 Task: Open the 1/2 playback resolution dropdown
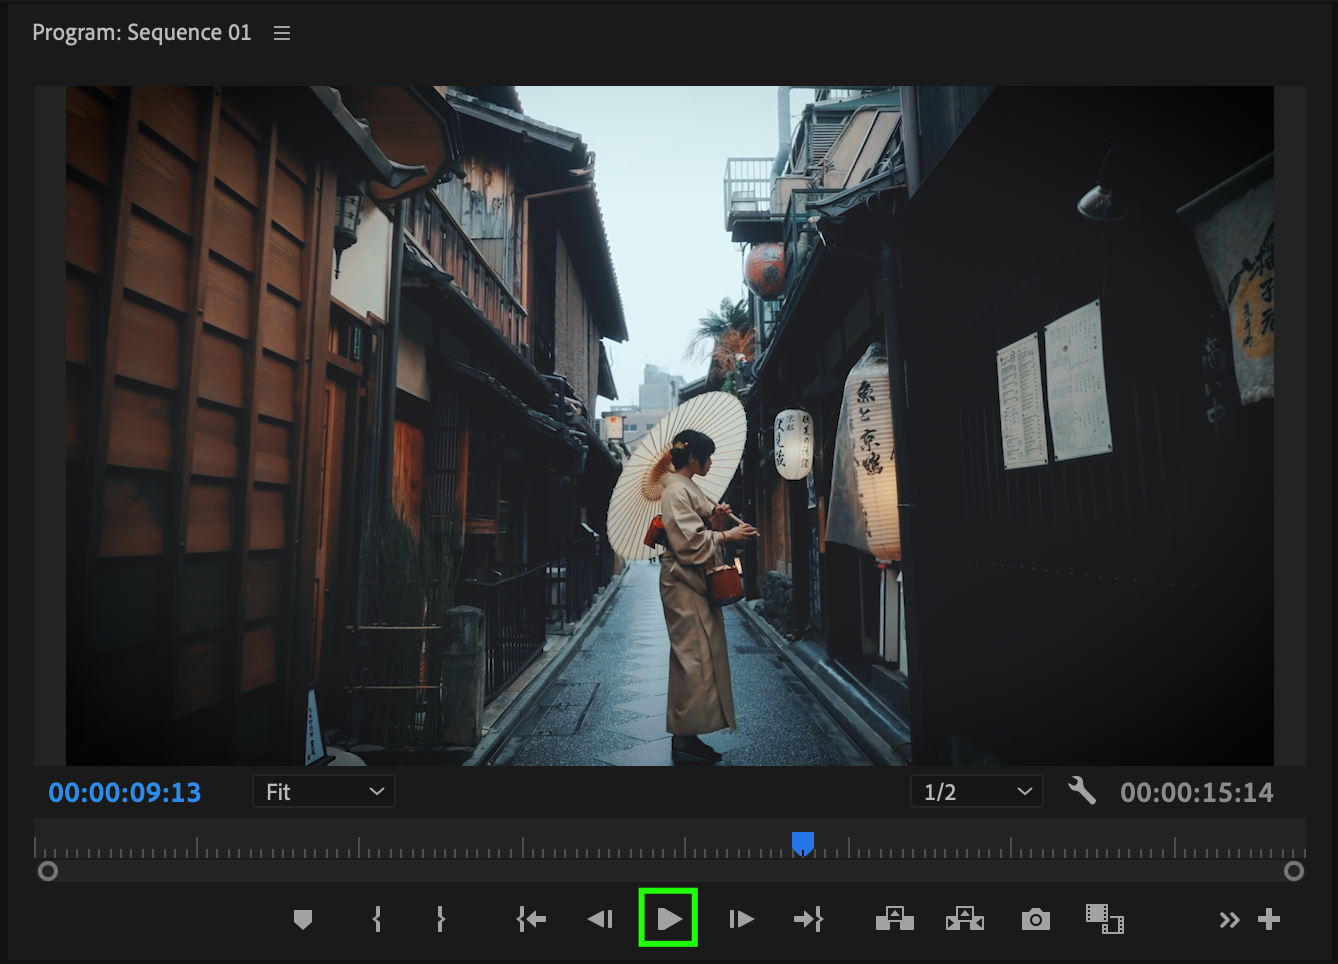pyautogui.click(x=976, y=792)
